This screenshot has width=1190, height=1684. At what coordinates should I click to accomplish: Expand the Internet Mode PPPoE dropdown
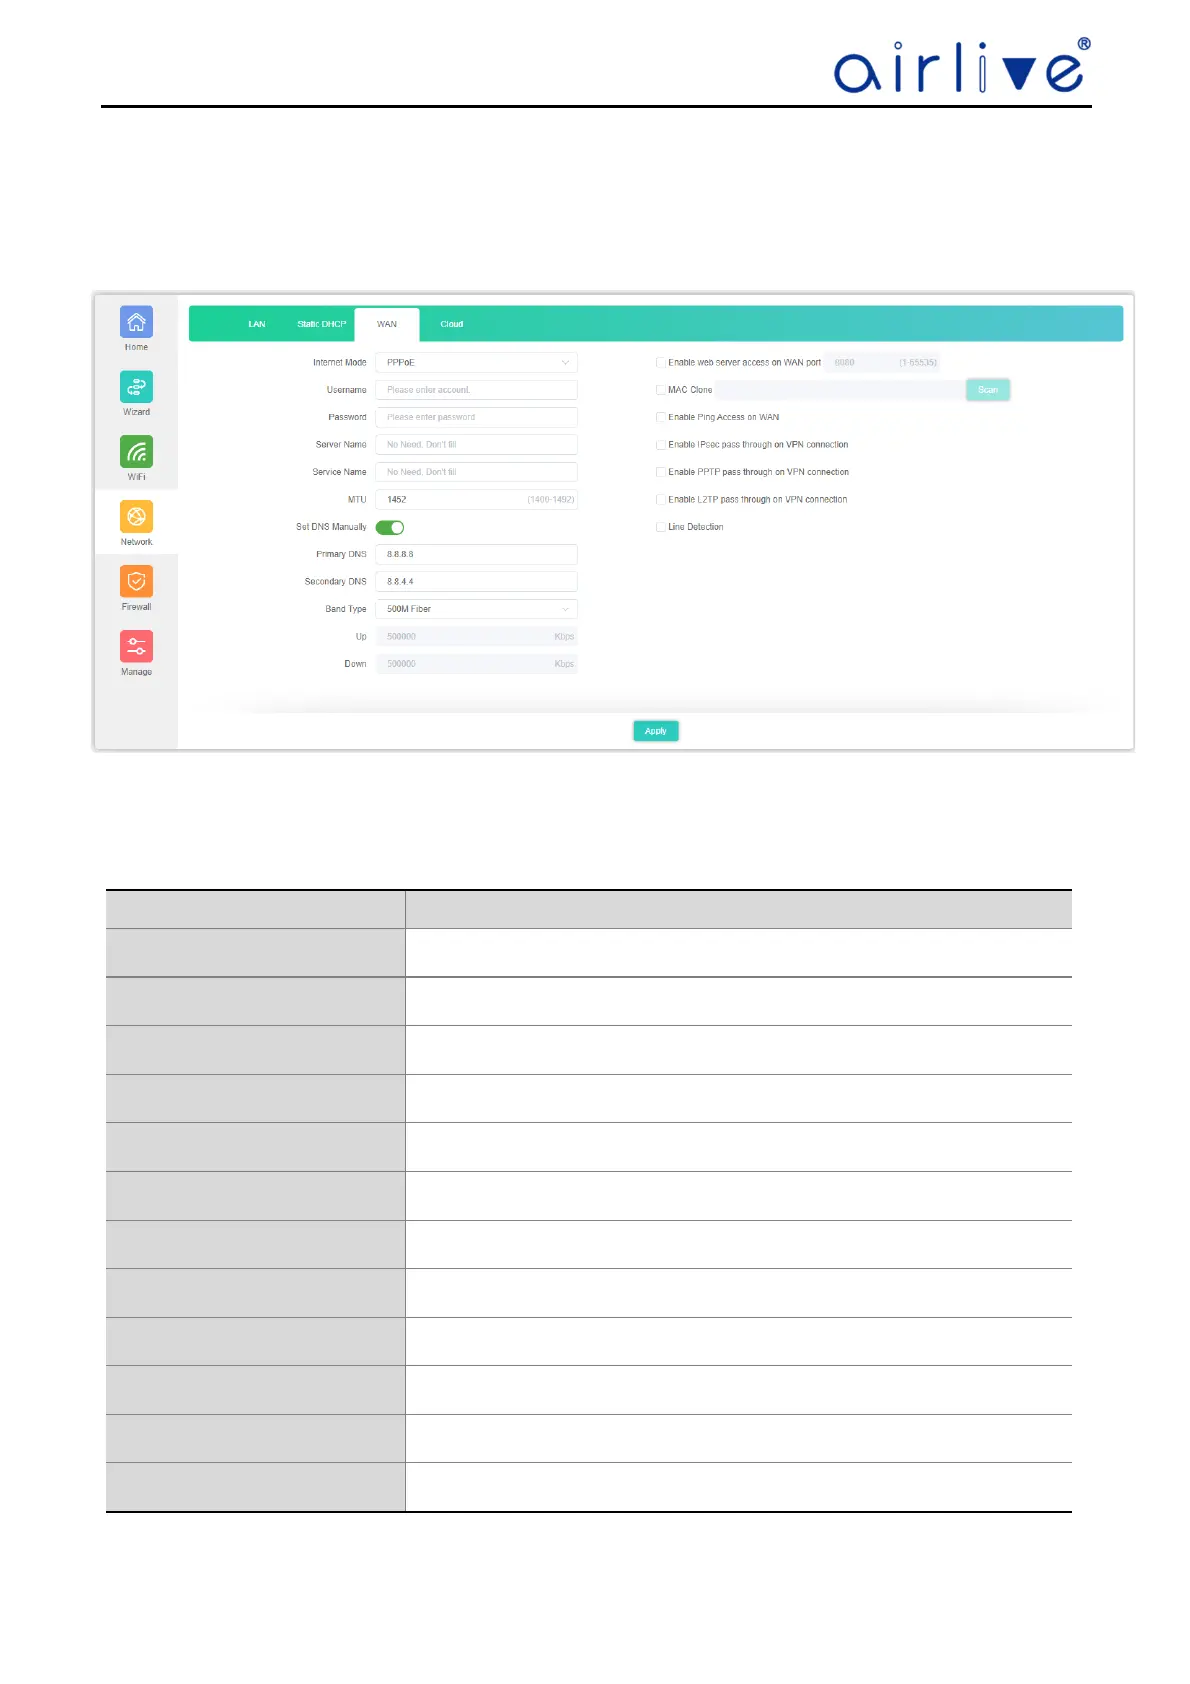pyautogui.click(x=476, y=363)
